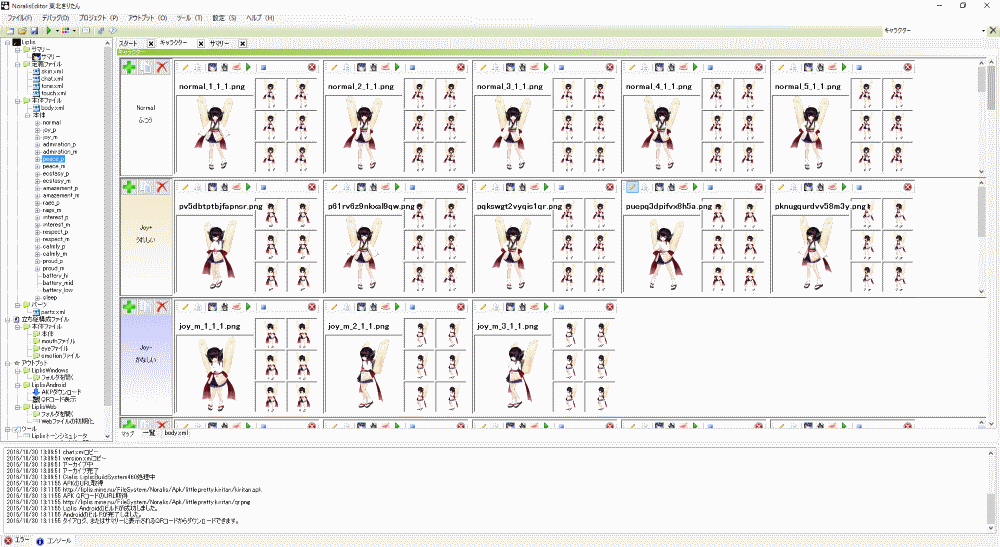Select the body.xml bottom tab

coord(176,433)
